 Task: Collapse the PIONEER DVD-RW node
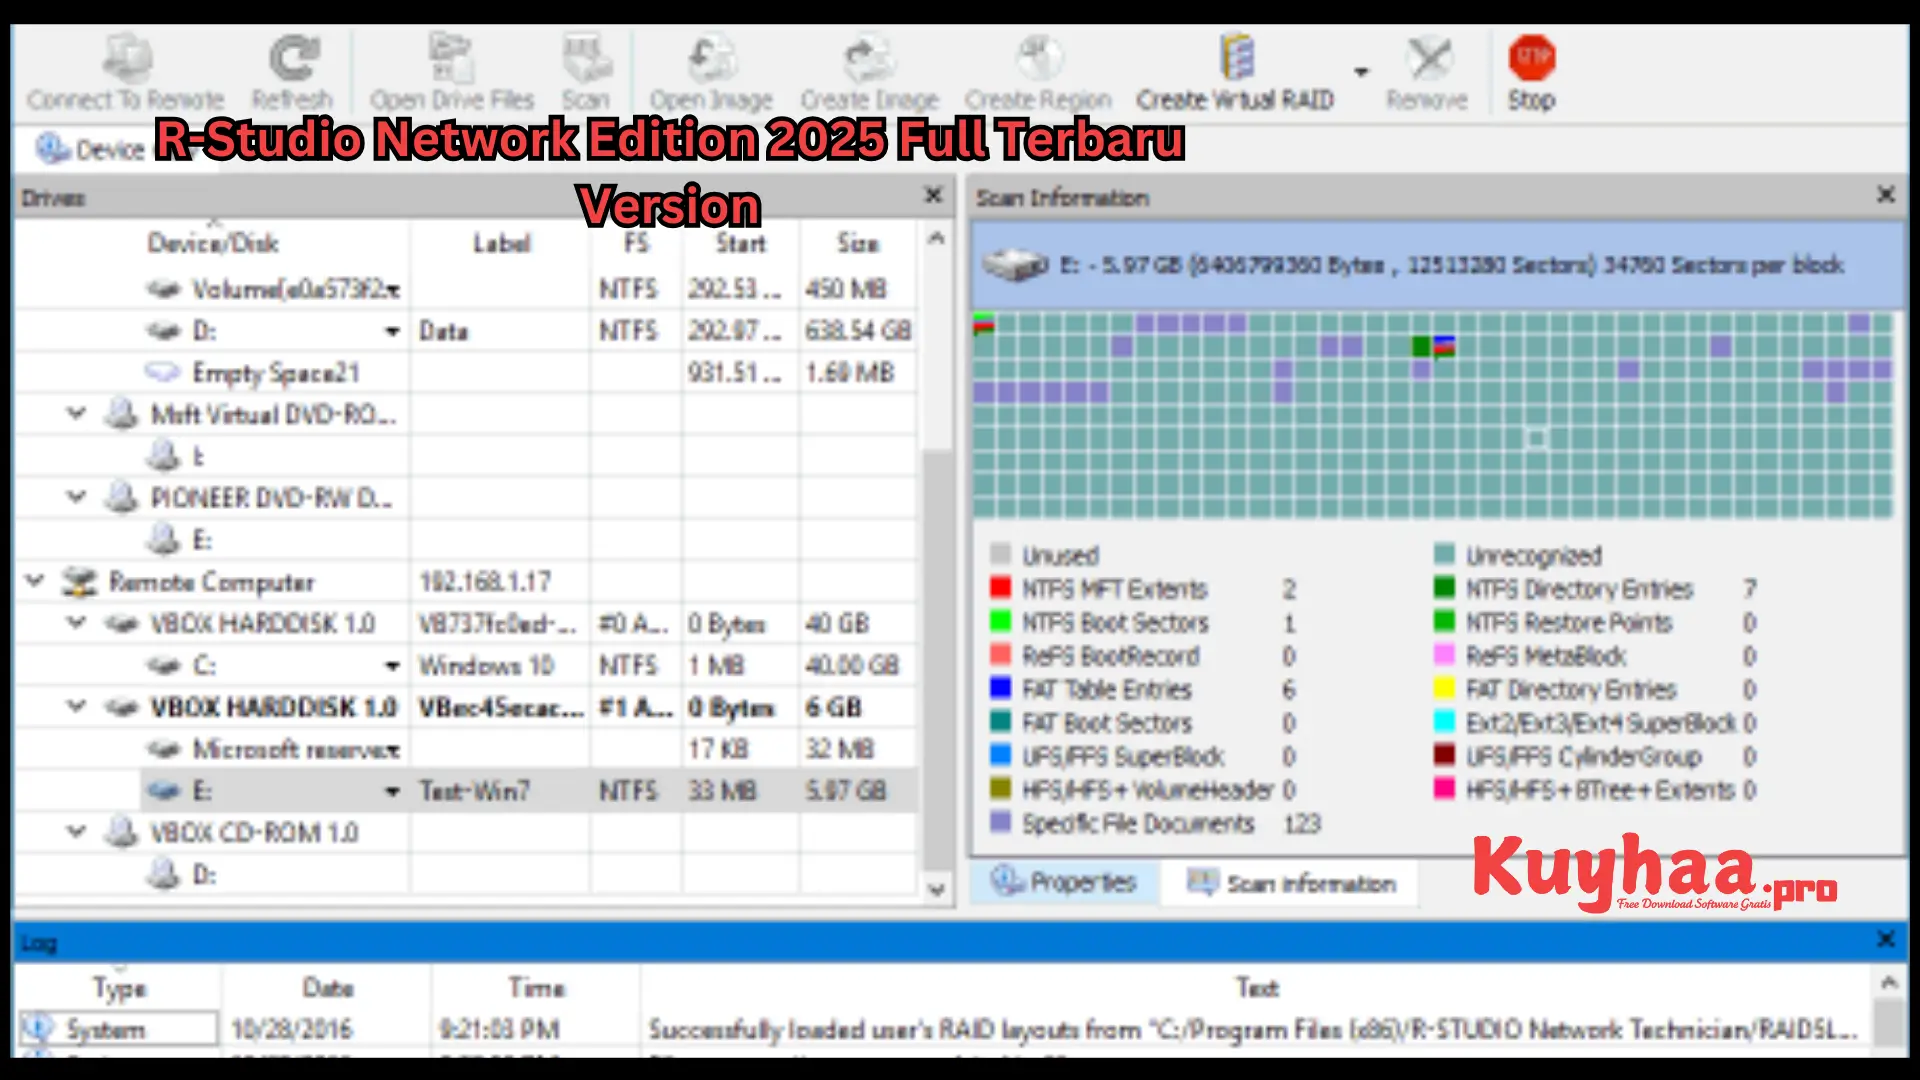[x=76, y=497]
